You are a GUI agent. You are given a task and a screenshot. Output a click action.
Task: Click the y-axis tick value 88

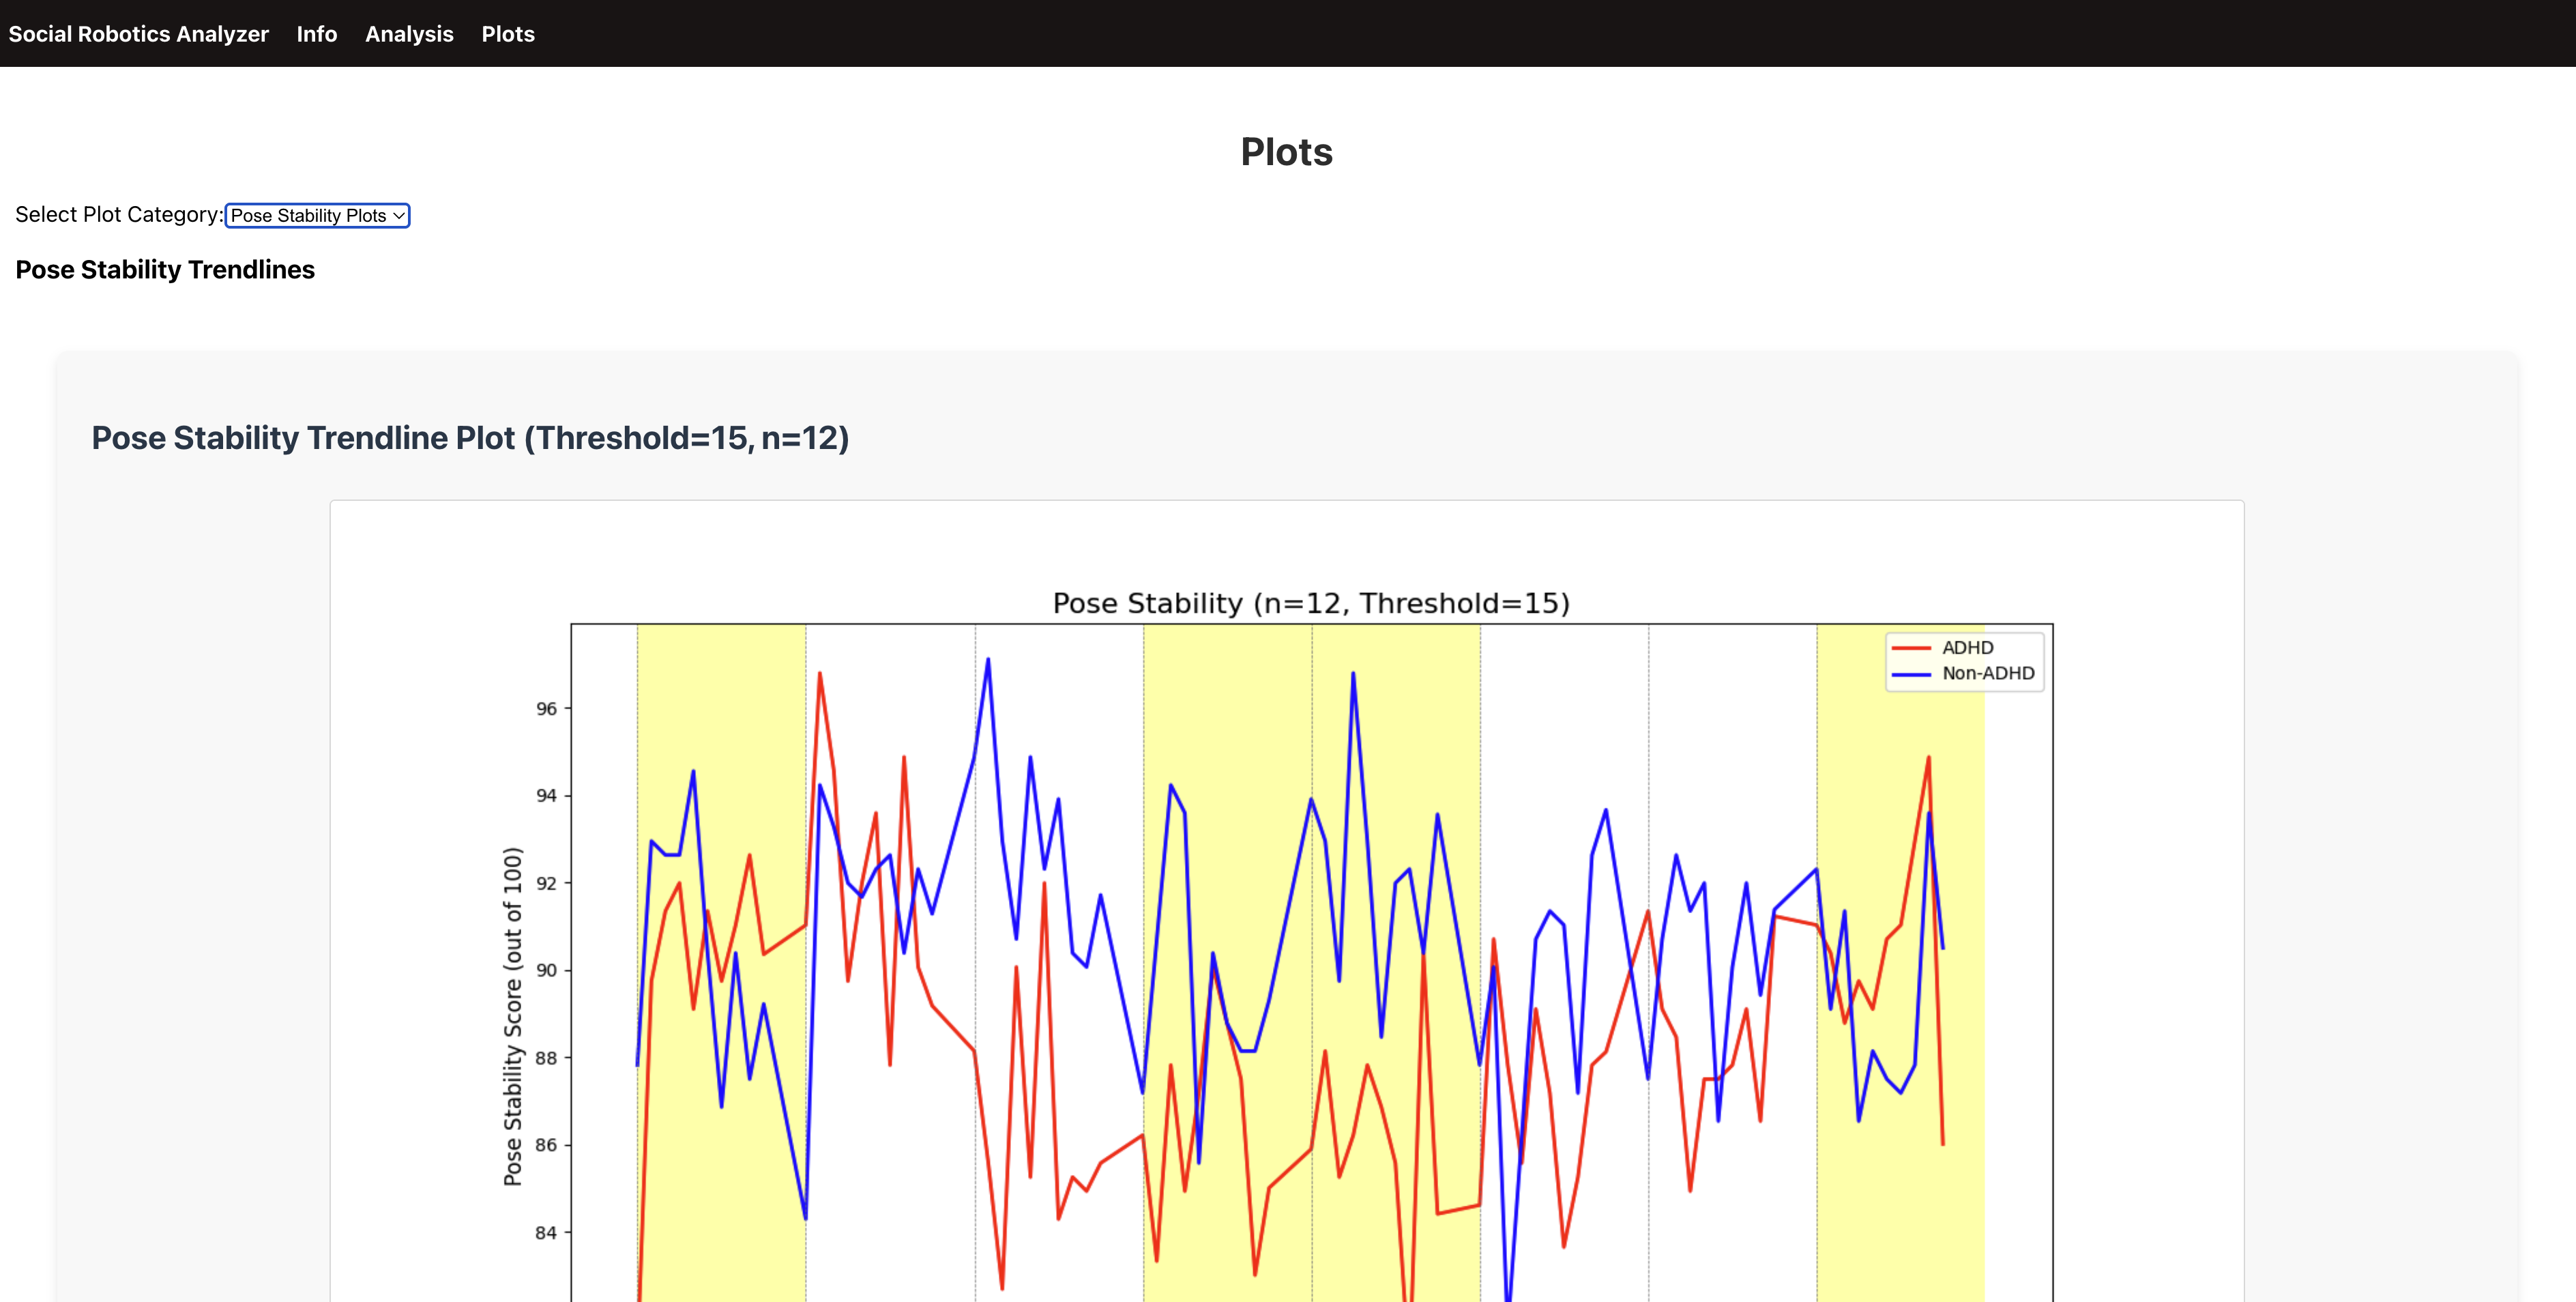click(546, 1058)
